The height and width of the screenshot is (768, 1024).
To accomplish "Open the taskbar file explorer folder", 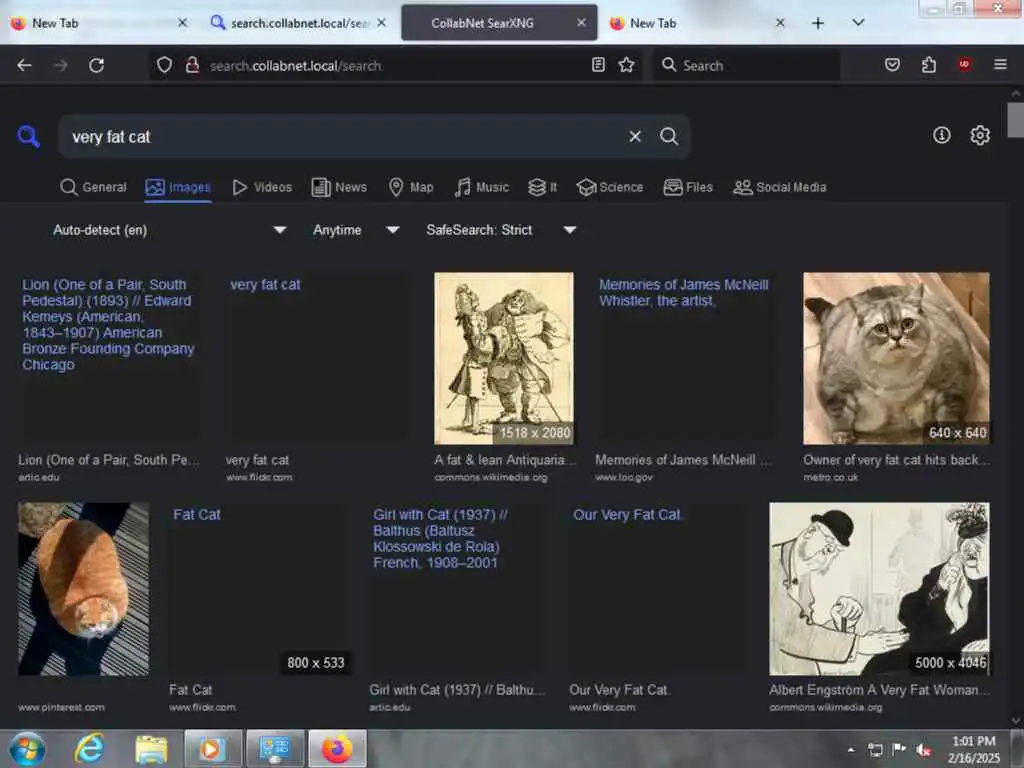I will (152, 749).
